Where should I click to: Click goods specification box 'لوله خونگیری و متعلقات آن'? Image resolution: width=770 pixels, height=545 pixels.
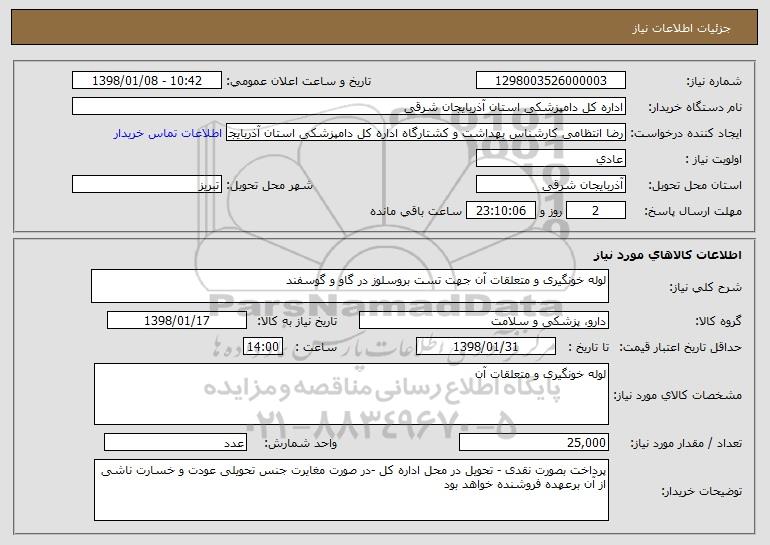point(351,394)
